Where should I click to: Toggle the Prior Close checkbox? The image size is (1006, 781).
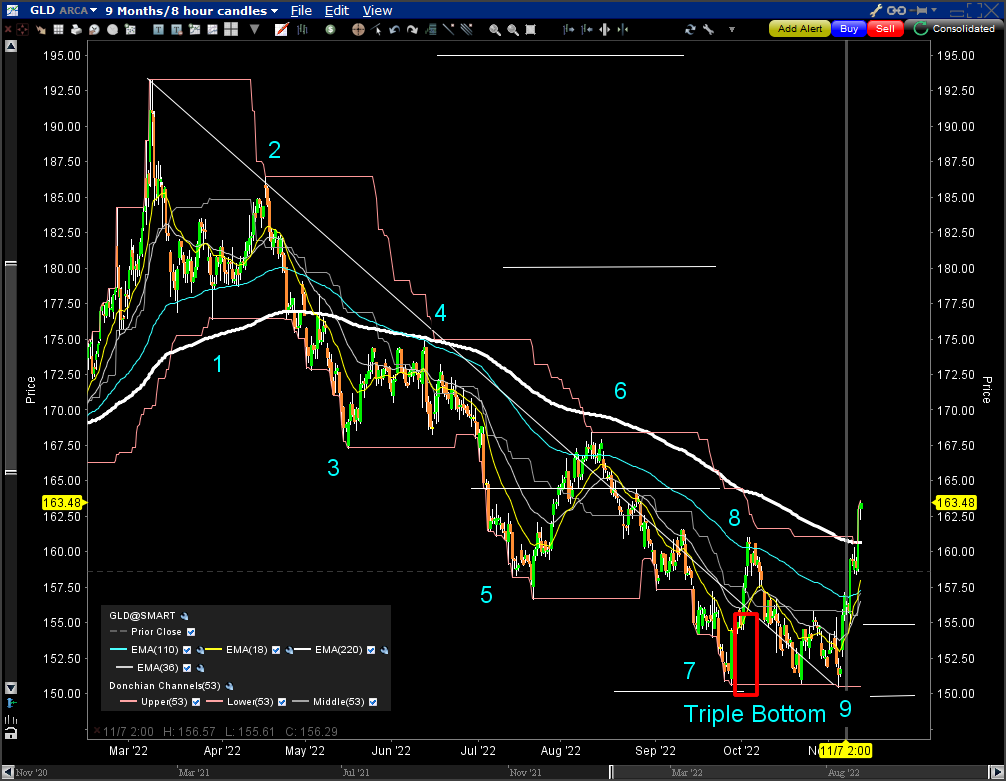click(191, 632)
